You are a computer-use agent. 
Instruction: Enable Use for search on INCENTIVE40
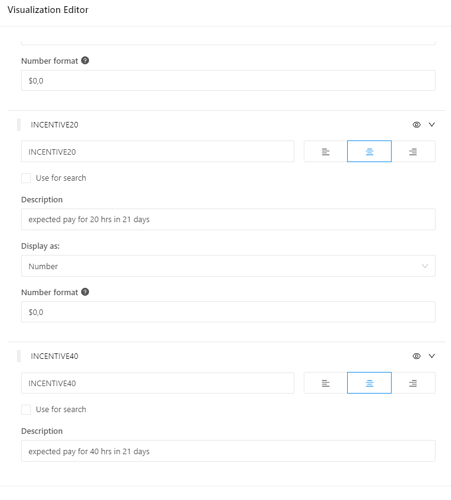(x=26, y=409)
